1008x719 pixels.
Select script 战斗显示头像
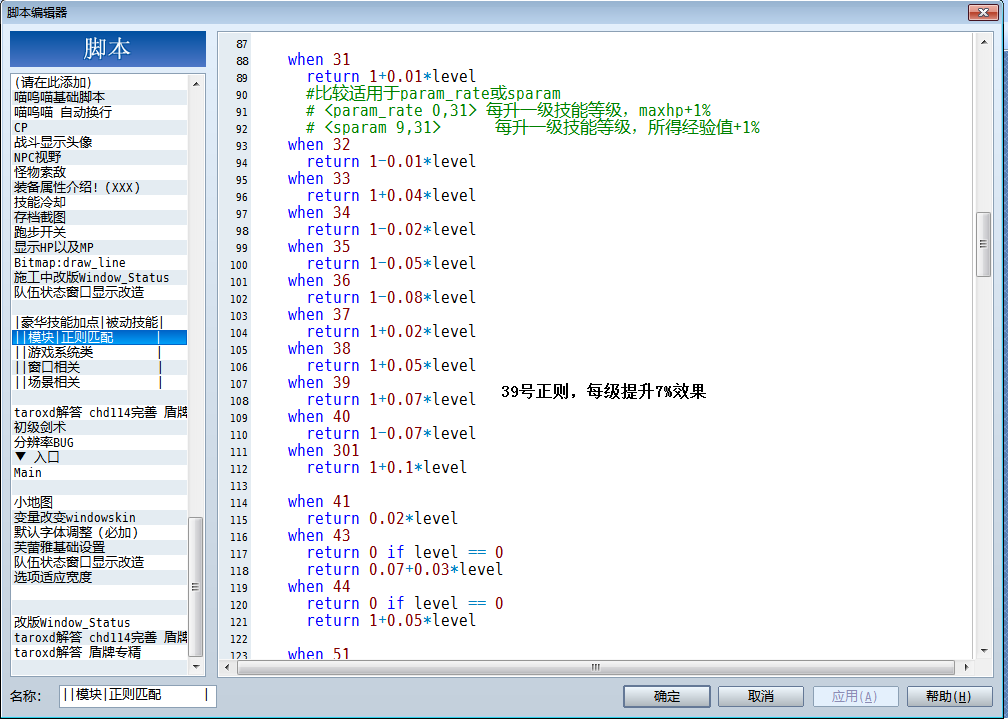[x=100, y=142]
